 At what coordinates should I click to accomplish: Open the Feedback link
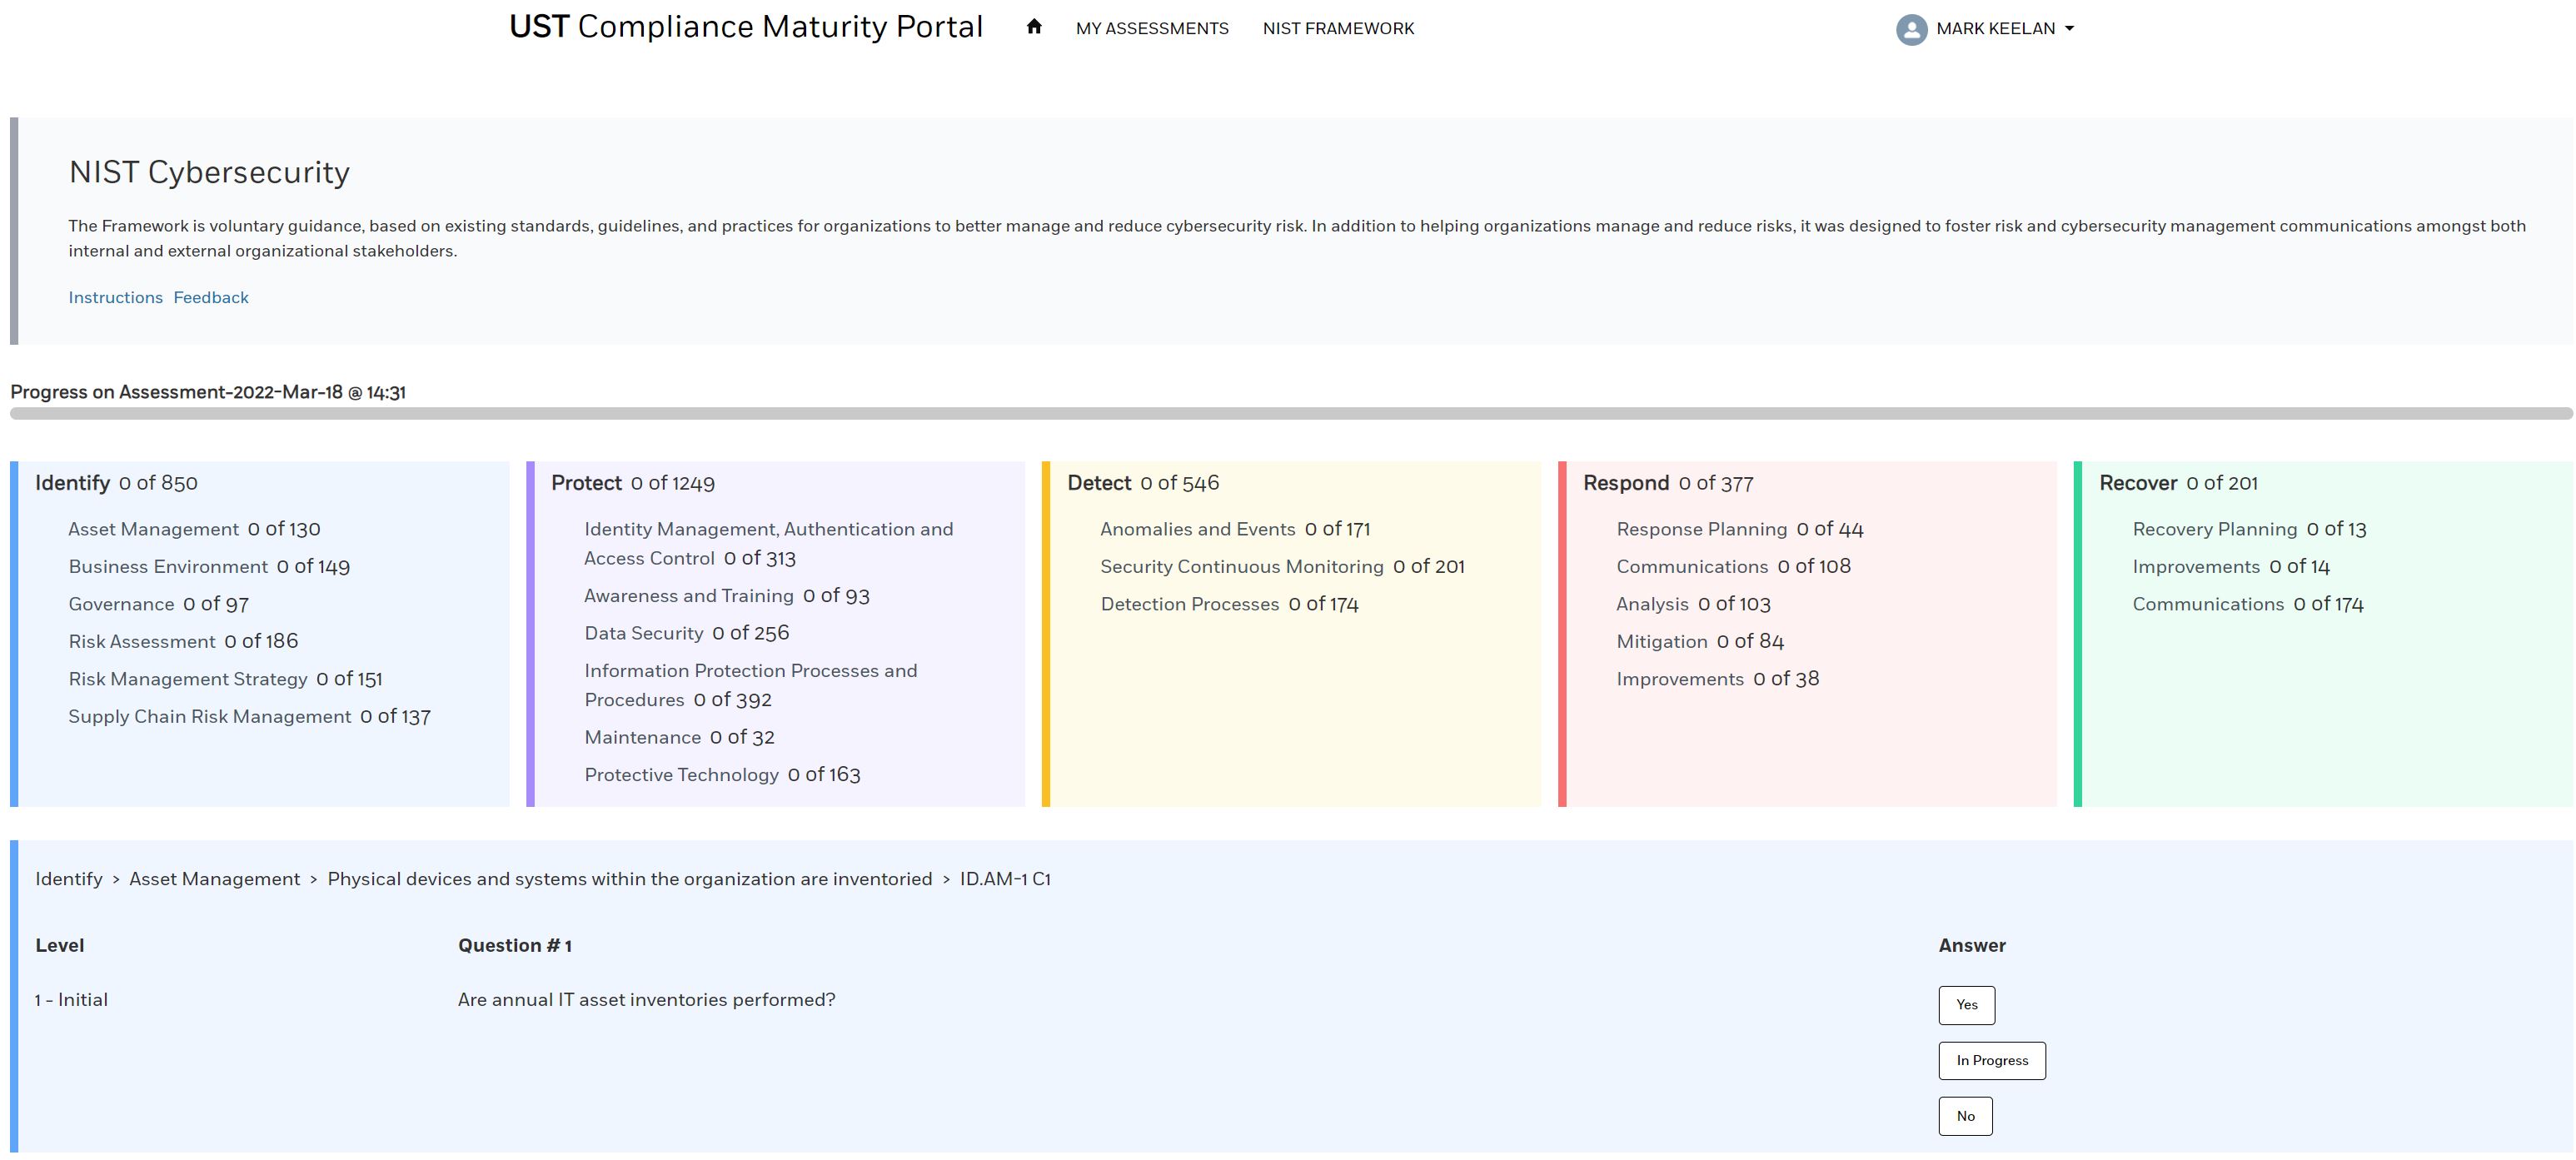tap(211, 297)
